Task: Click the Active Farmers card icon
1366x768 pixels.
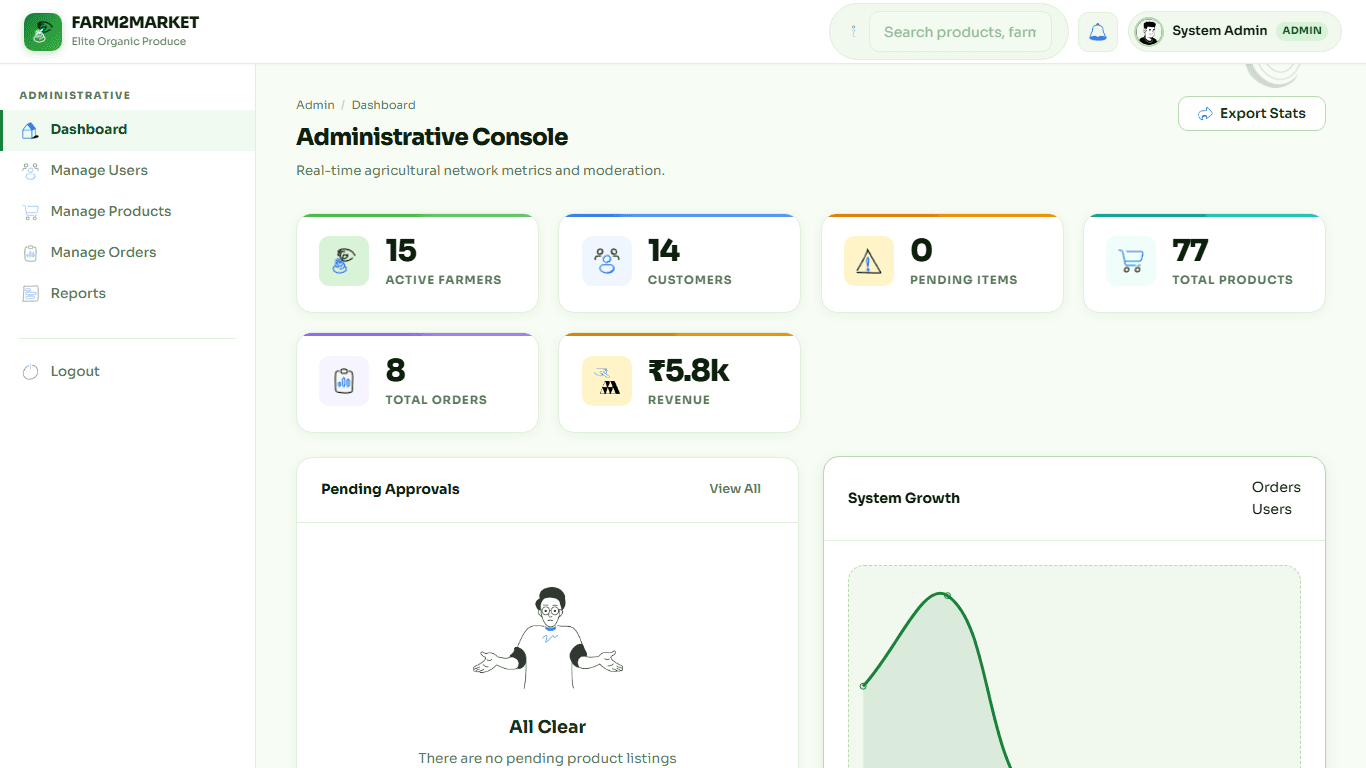Action: [x=344, y=261]
